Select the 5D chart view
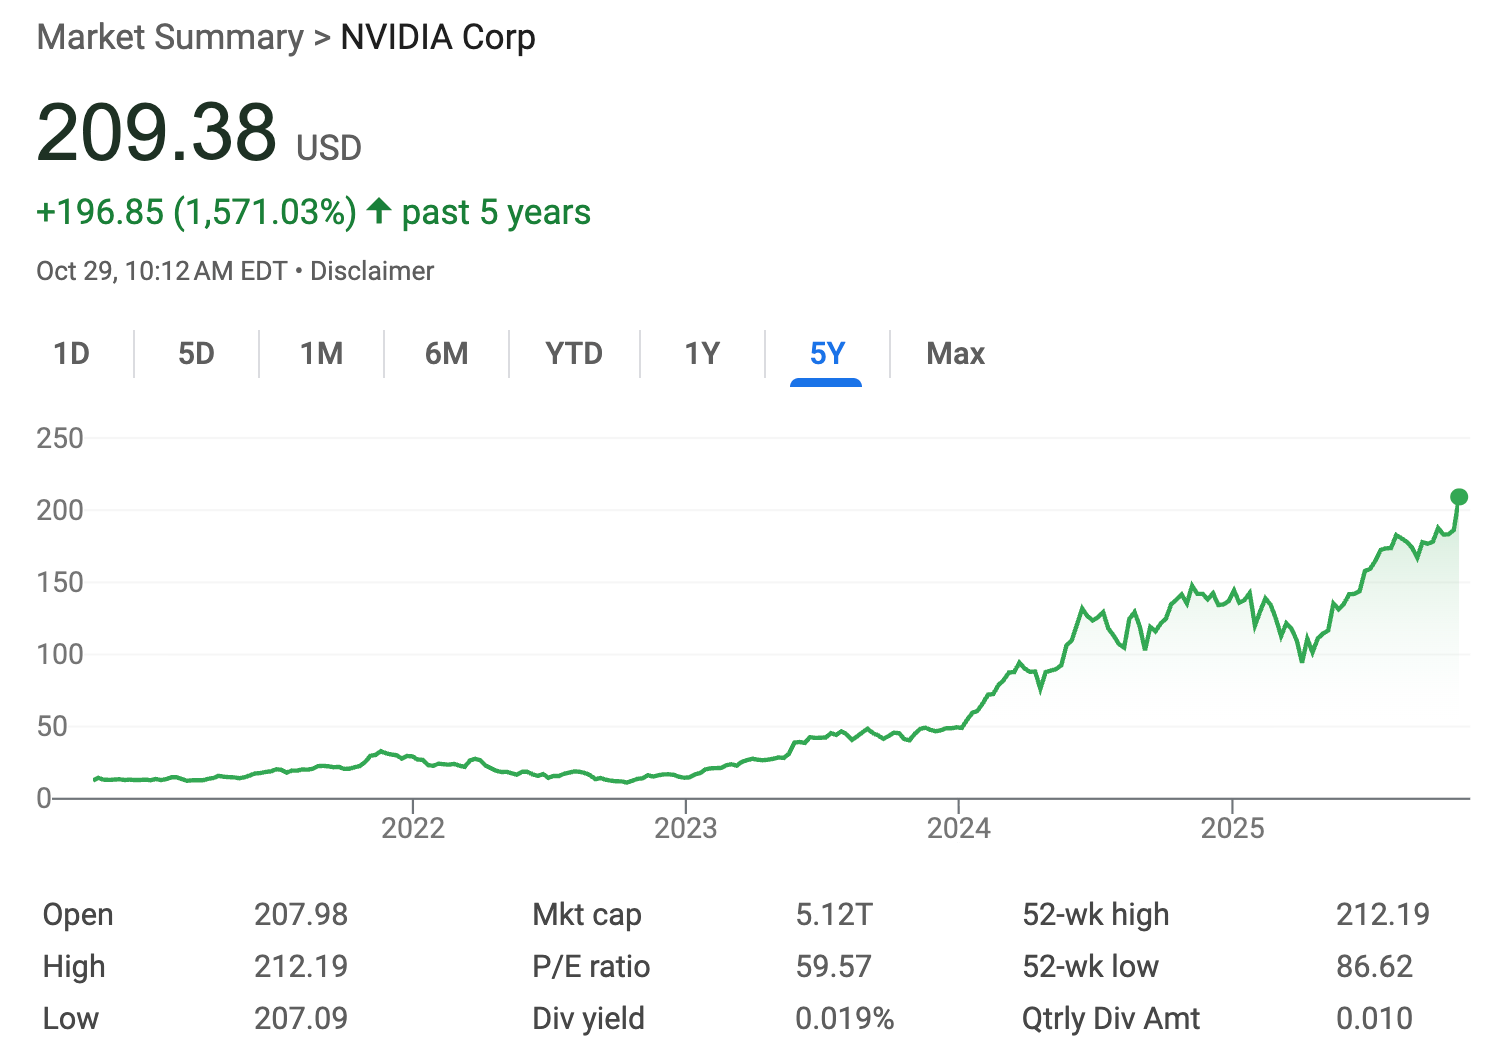Screen dimensions: 1506x1064 [x=196, y=353]
